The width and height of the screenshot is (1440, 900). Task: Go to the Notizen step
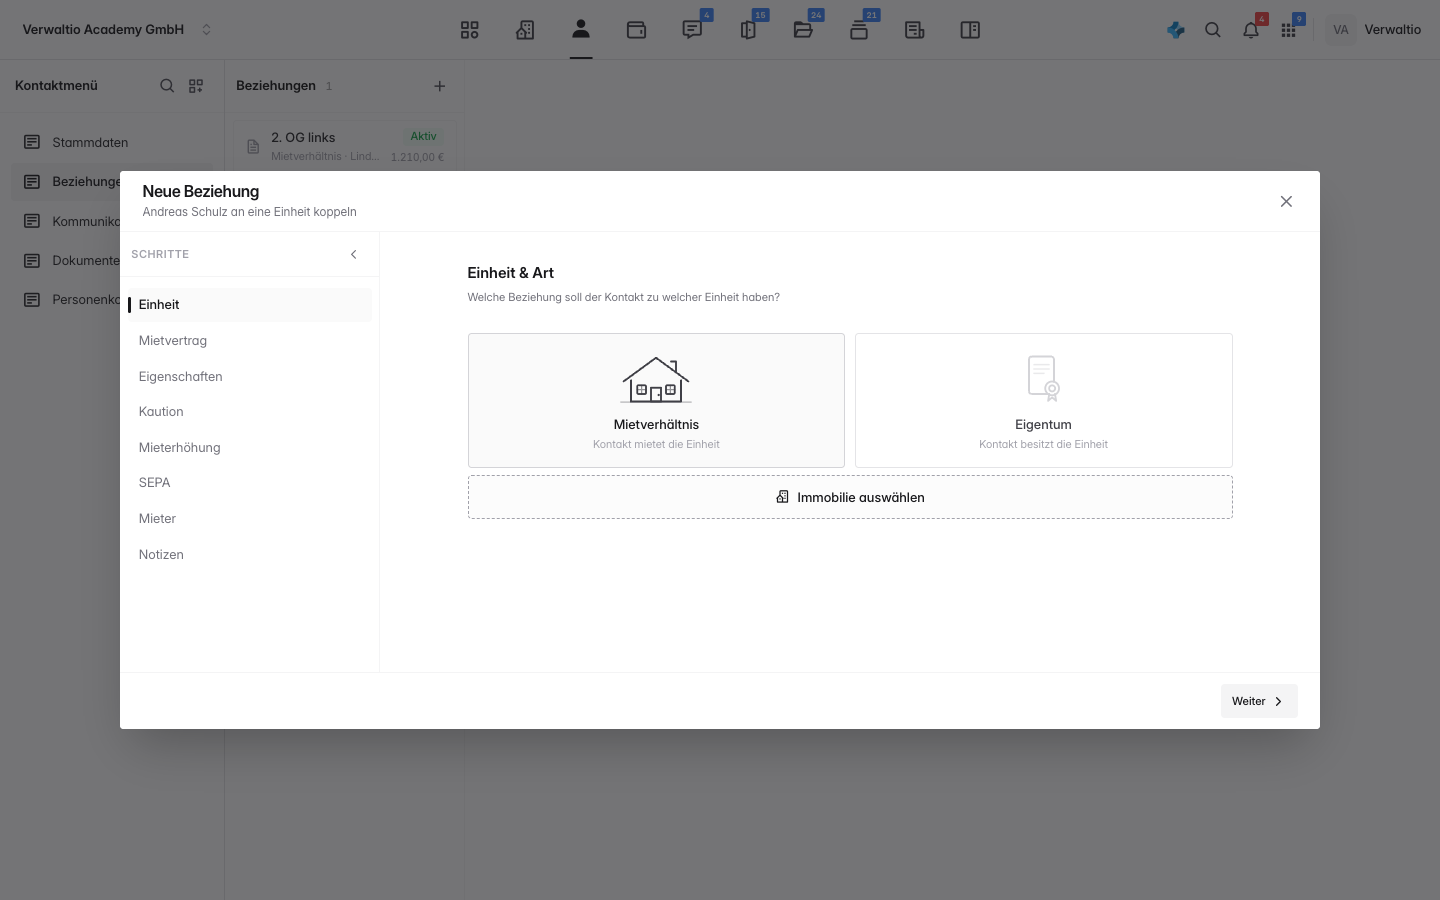pyautogui.click(x=250, y=555)
